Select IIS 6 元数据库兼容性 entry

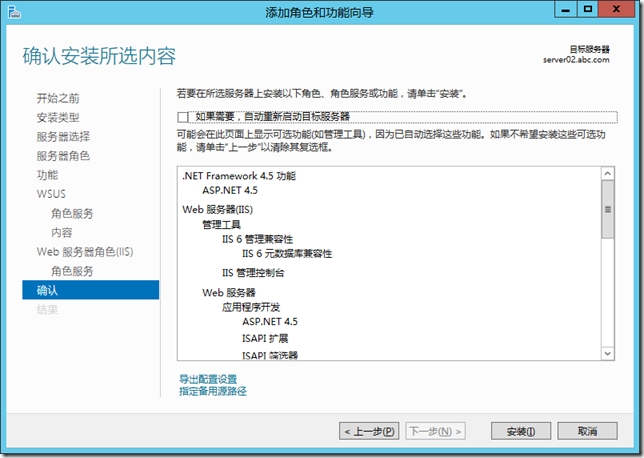pyautogui.click(x=287, y=253)
